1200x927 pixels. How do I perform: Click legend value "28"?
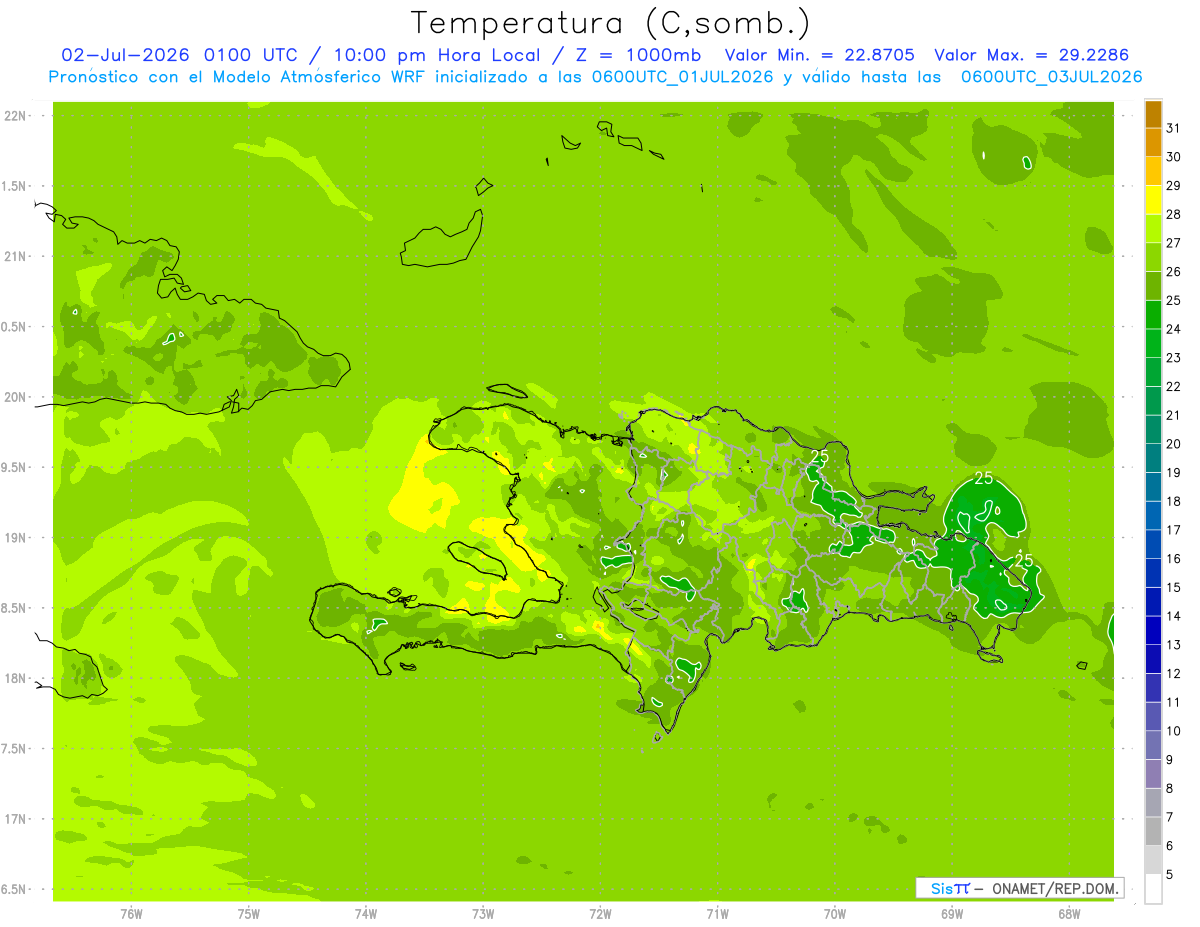(1174, 214)
